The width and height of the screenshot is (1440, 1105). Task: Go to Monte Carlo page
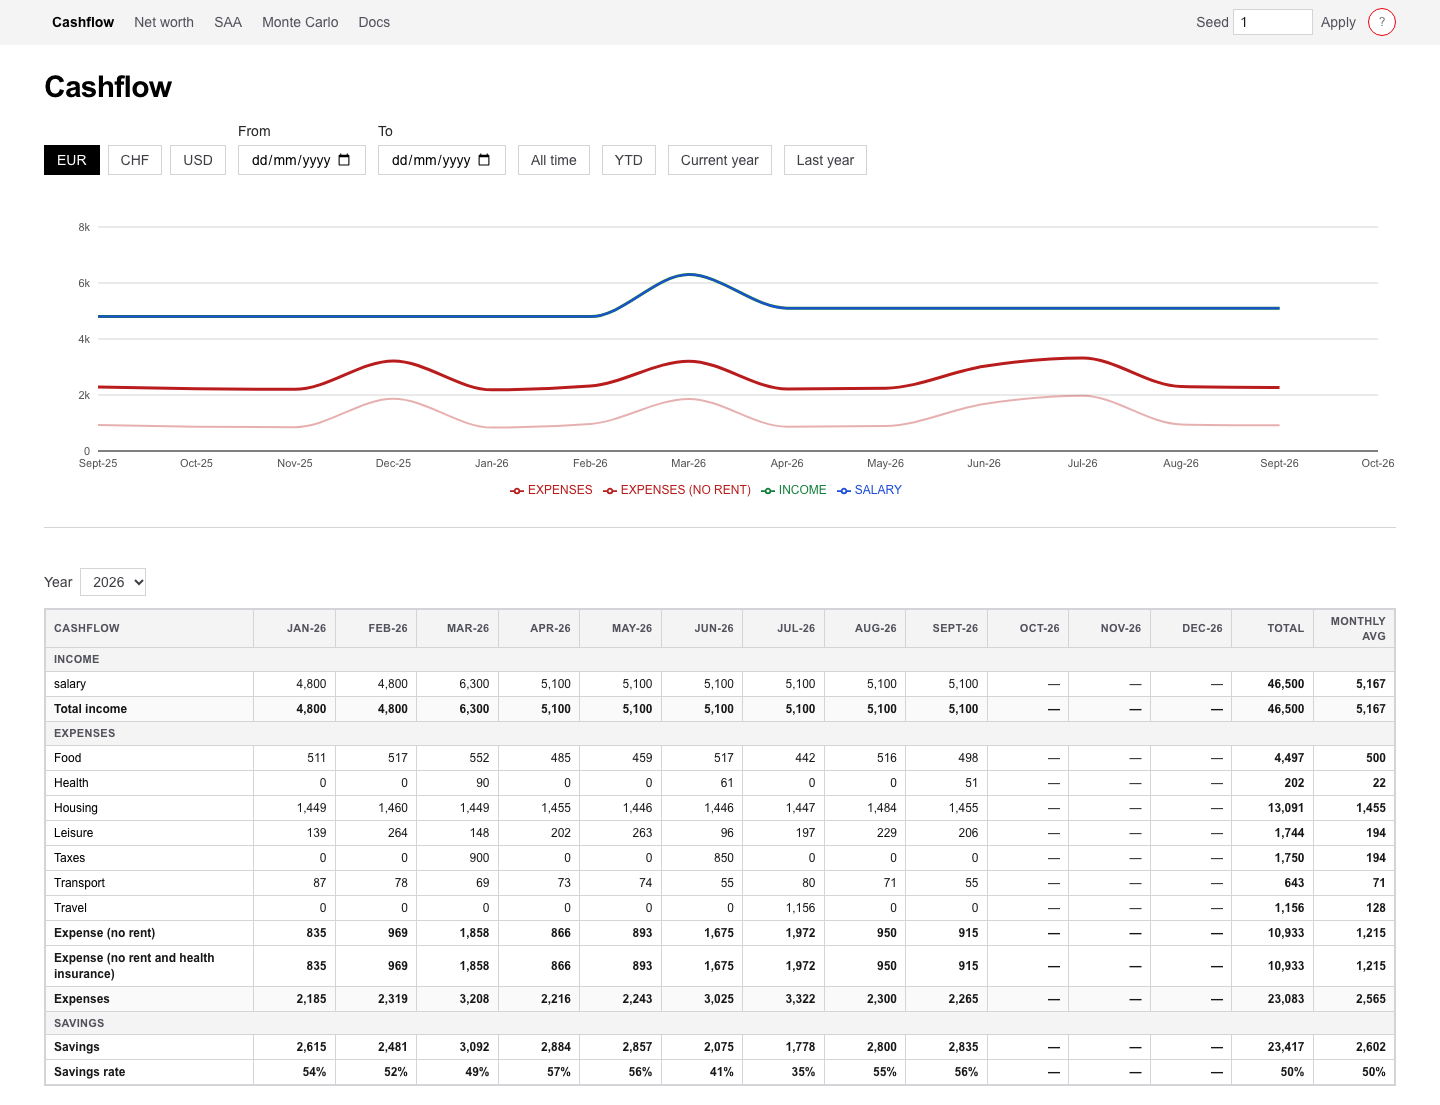point(300,22)
